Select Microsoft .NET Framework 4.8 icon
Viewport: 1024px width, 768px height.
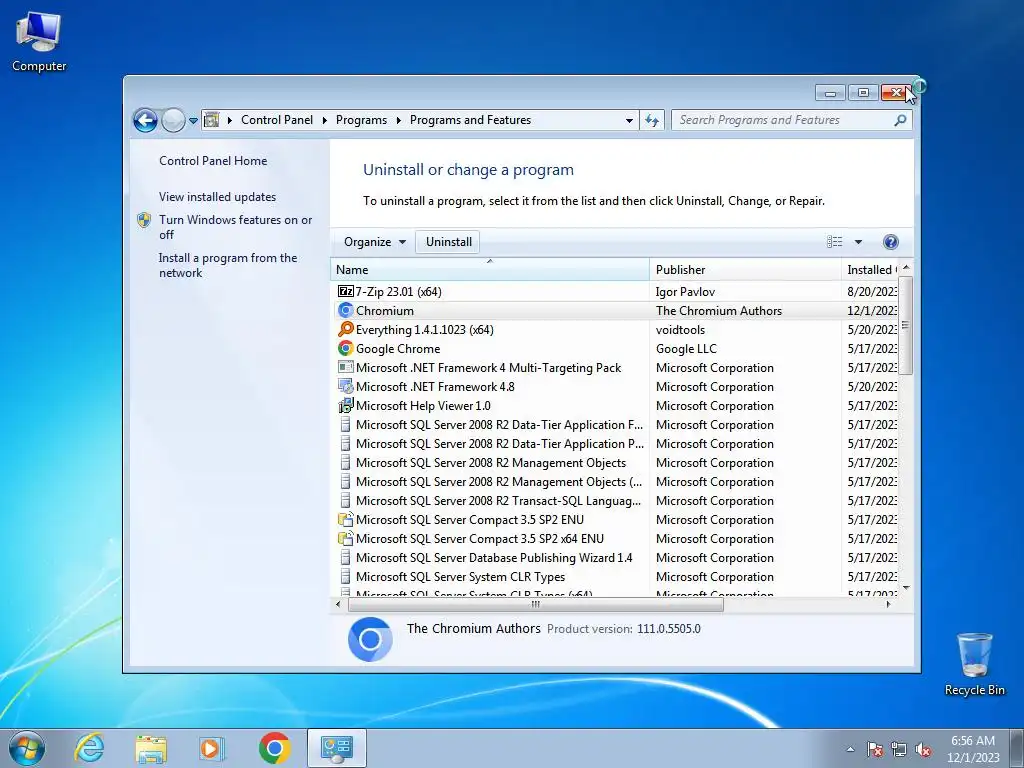(x=345, y=386)
